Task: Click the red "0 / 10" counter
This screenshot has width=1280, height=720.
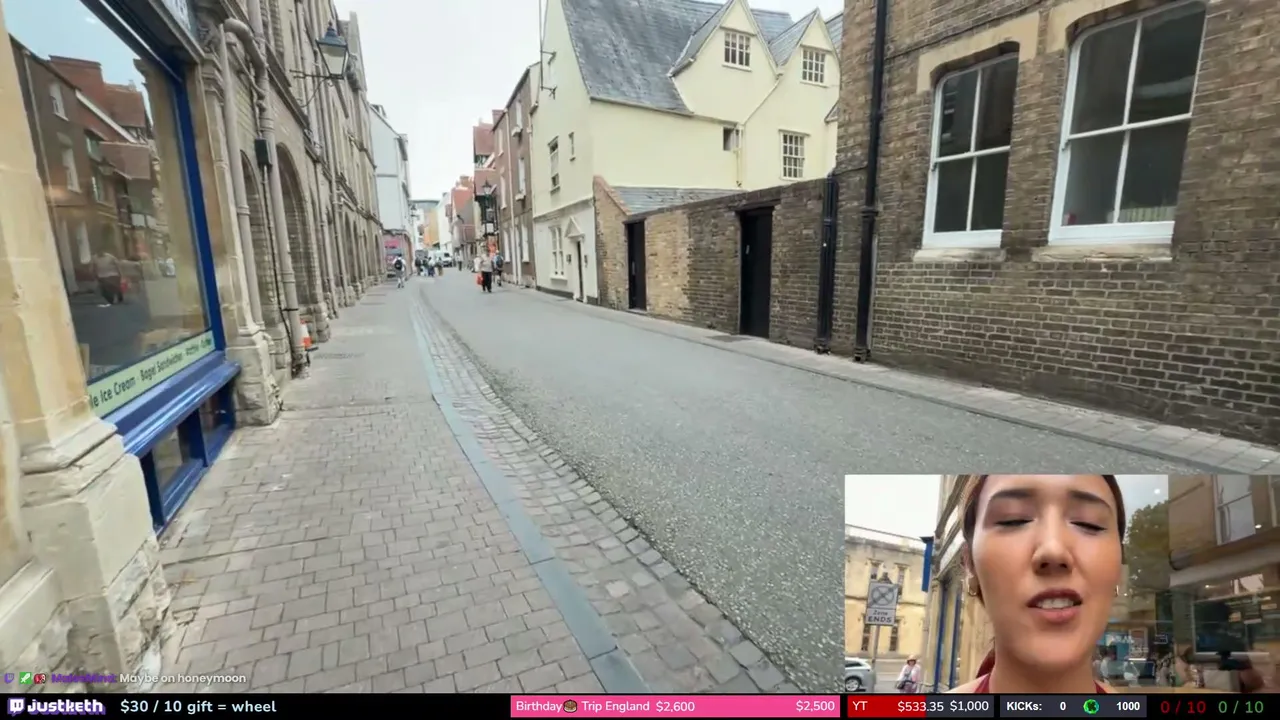Action: 1183,707
